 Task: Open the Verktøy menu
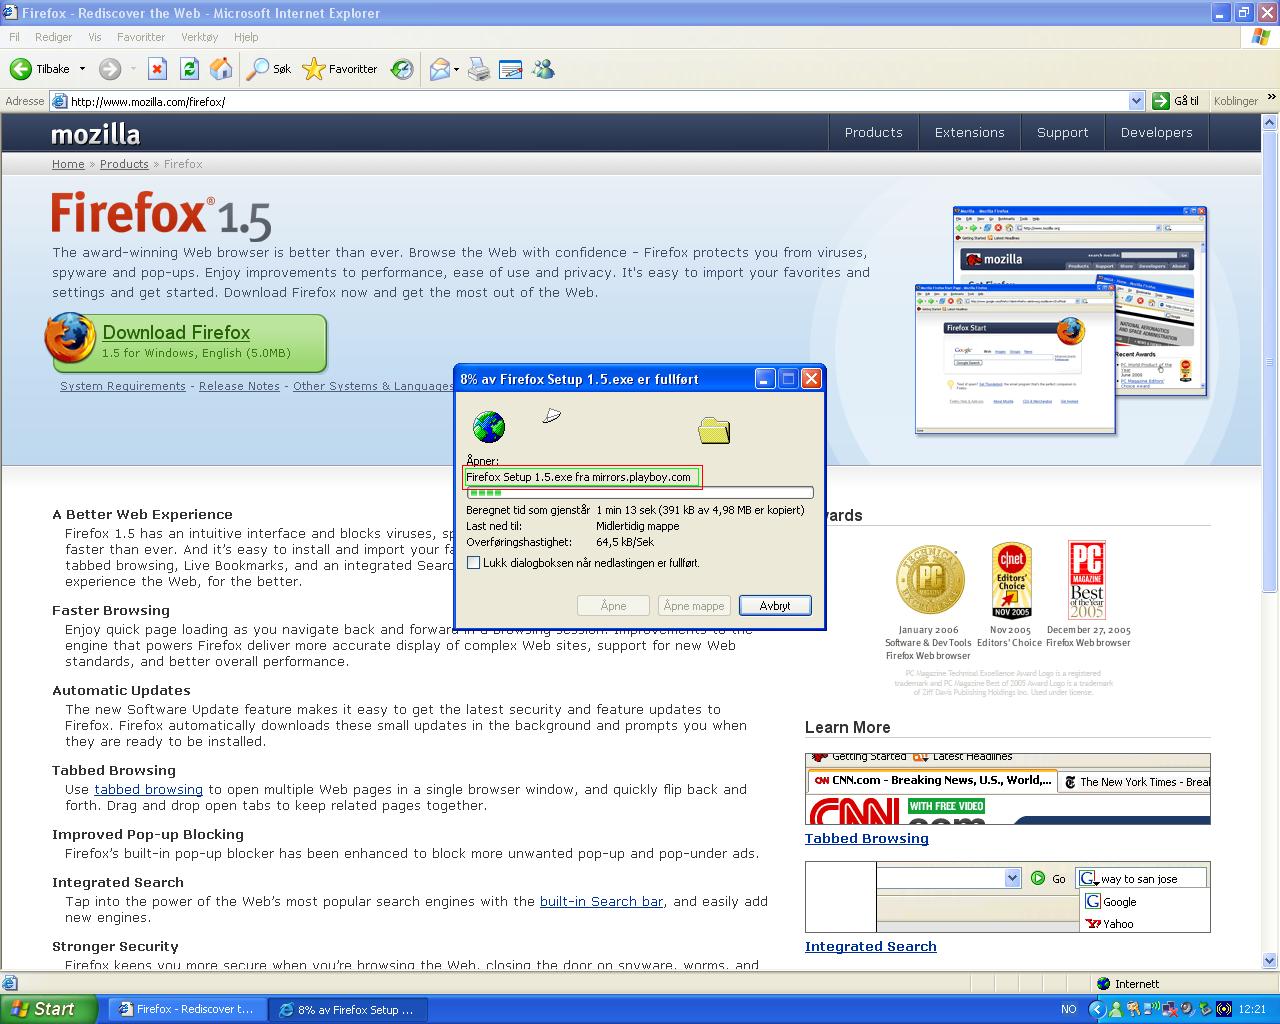point(199,37)
